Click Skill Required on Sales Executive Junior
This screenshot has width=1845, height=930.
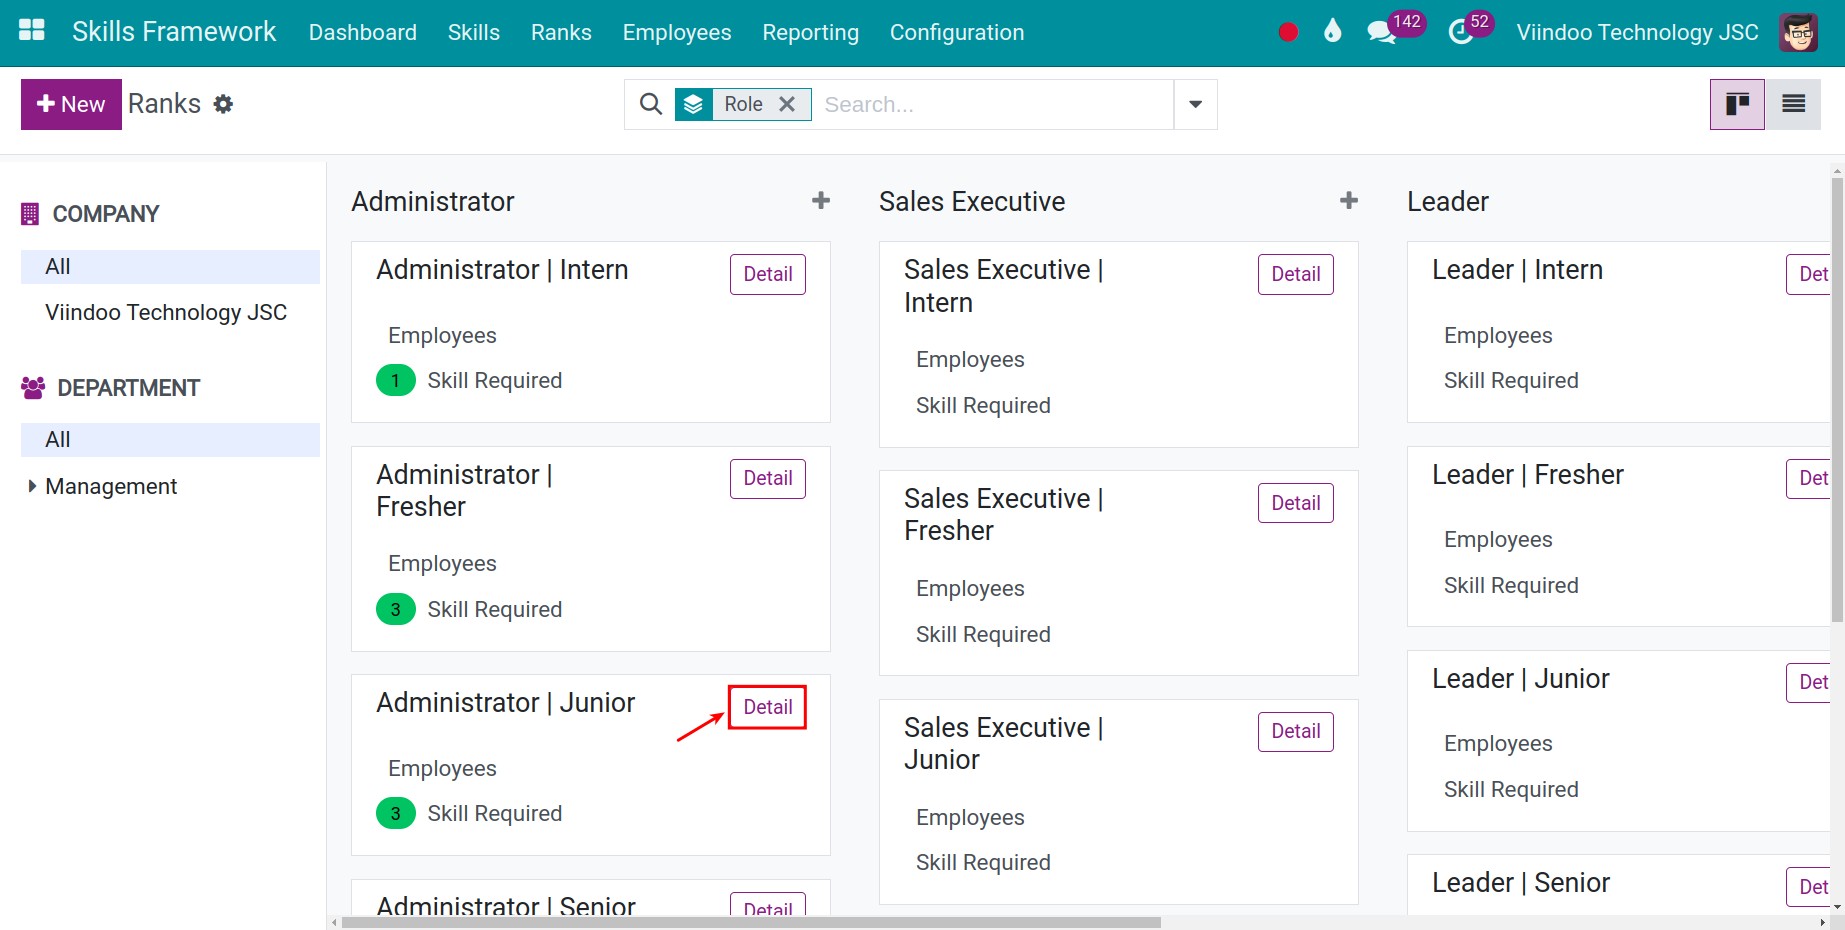(983, 862)
